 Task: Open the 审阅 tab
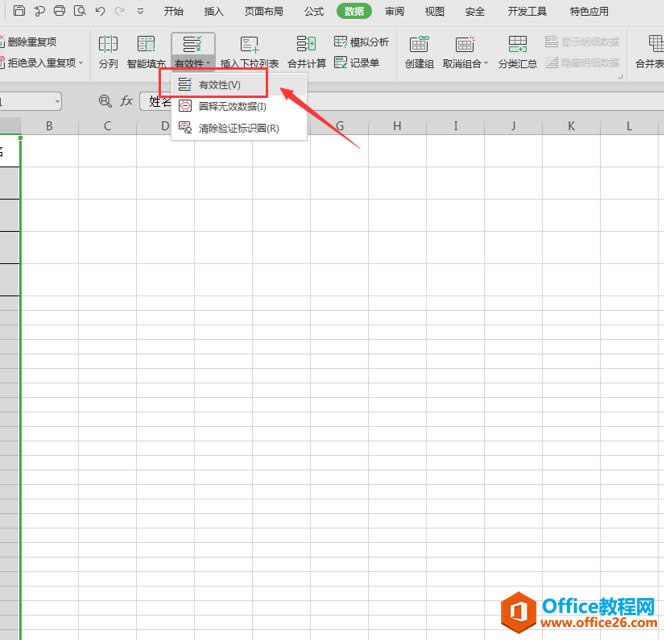(x=394, y=11)
